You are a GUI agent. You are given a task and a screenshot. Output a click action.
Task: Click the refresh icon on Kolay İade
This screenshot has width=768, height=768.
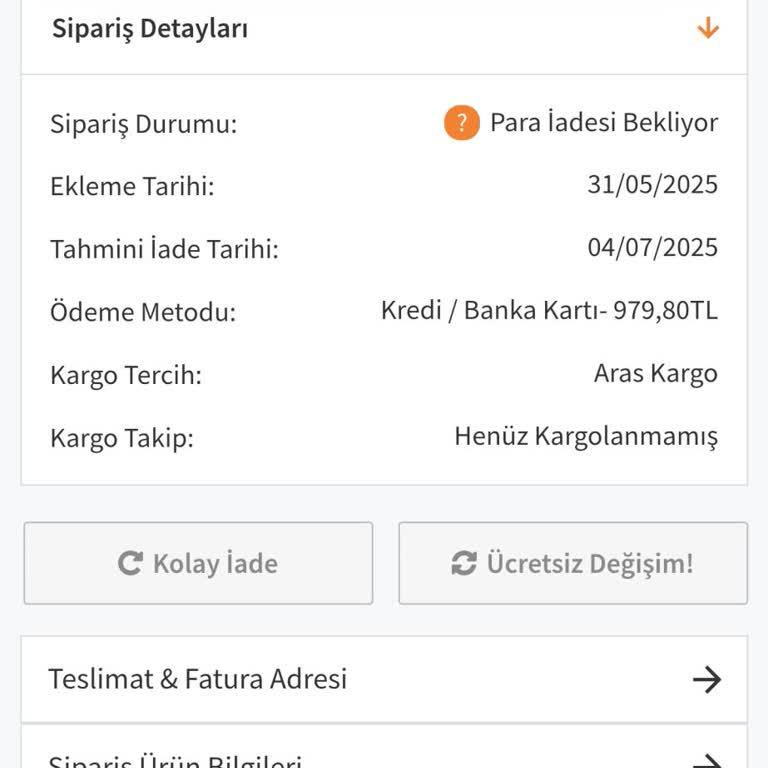pyautogui.click(x=130, y=564)
